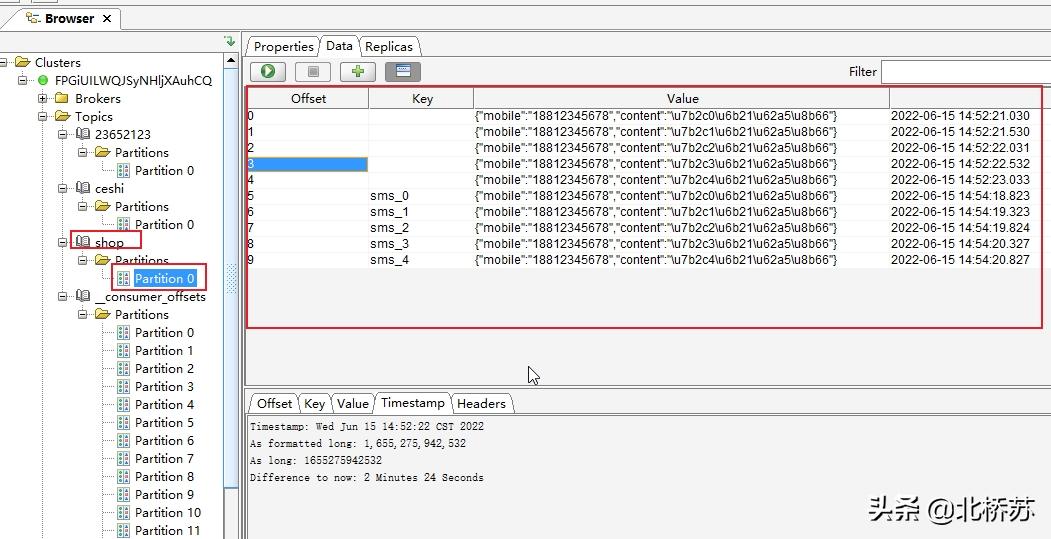Expand the Brokers node
This screenshot has height=539, width=1051.
tap(42, 99)
